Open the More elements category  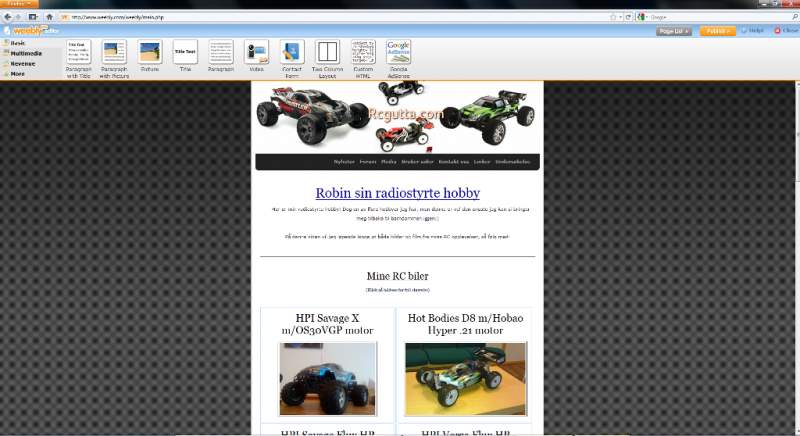click(17, 73)
